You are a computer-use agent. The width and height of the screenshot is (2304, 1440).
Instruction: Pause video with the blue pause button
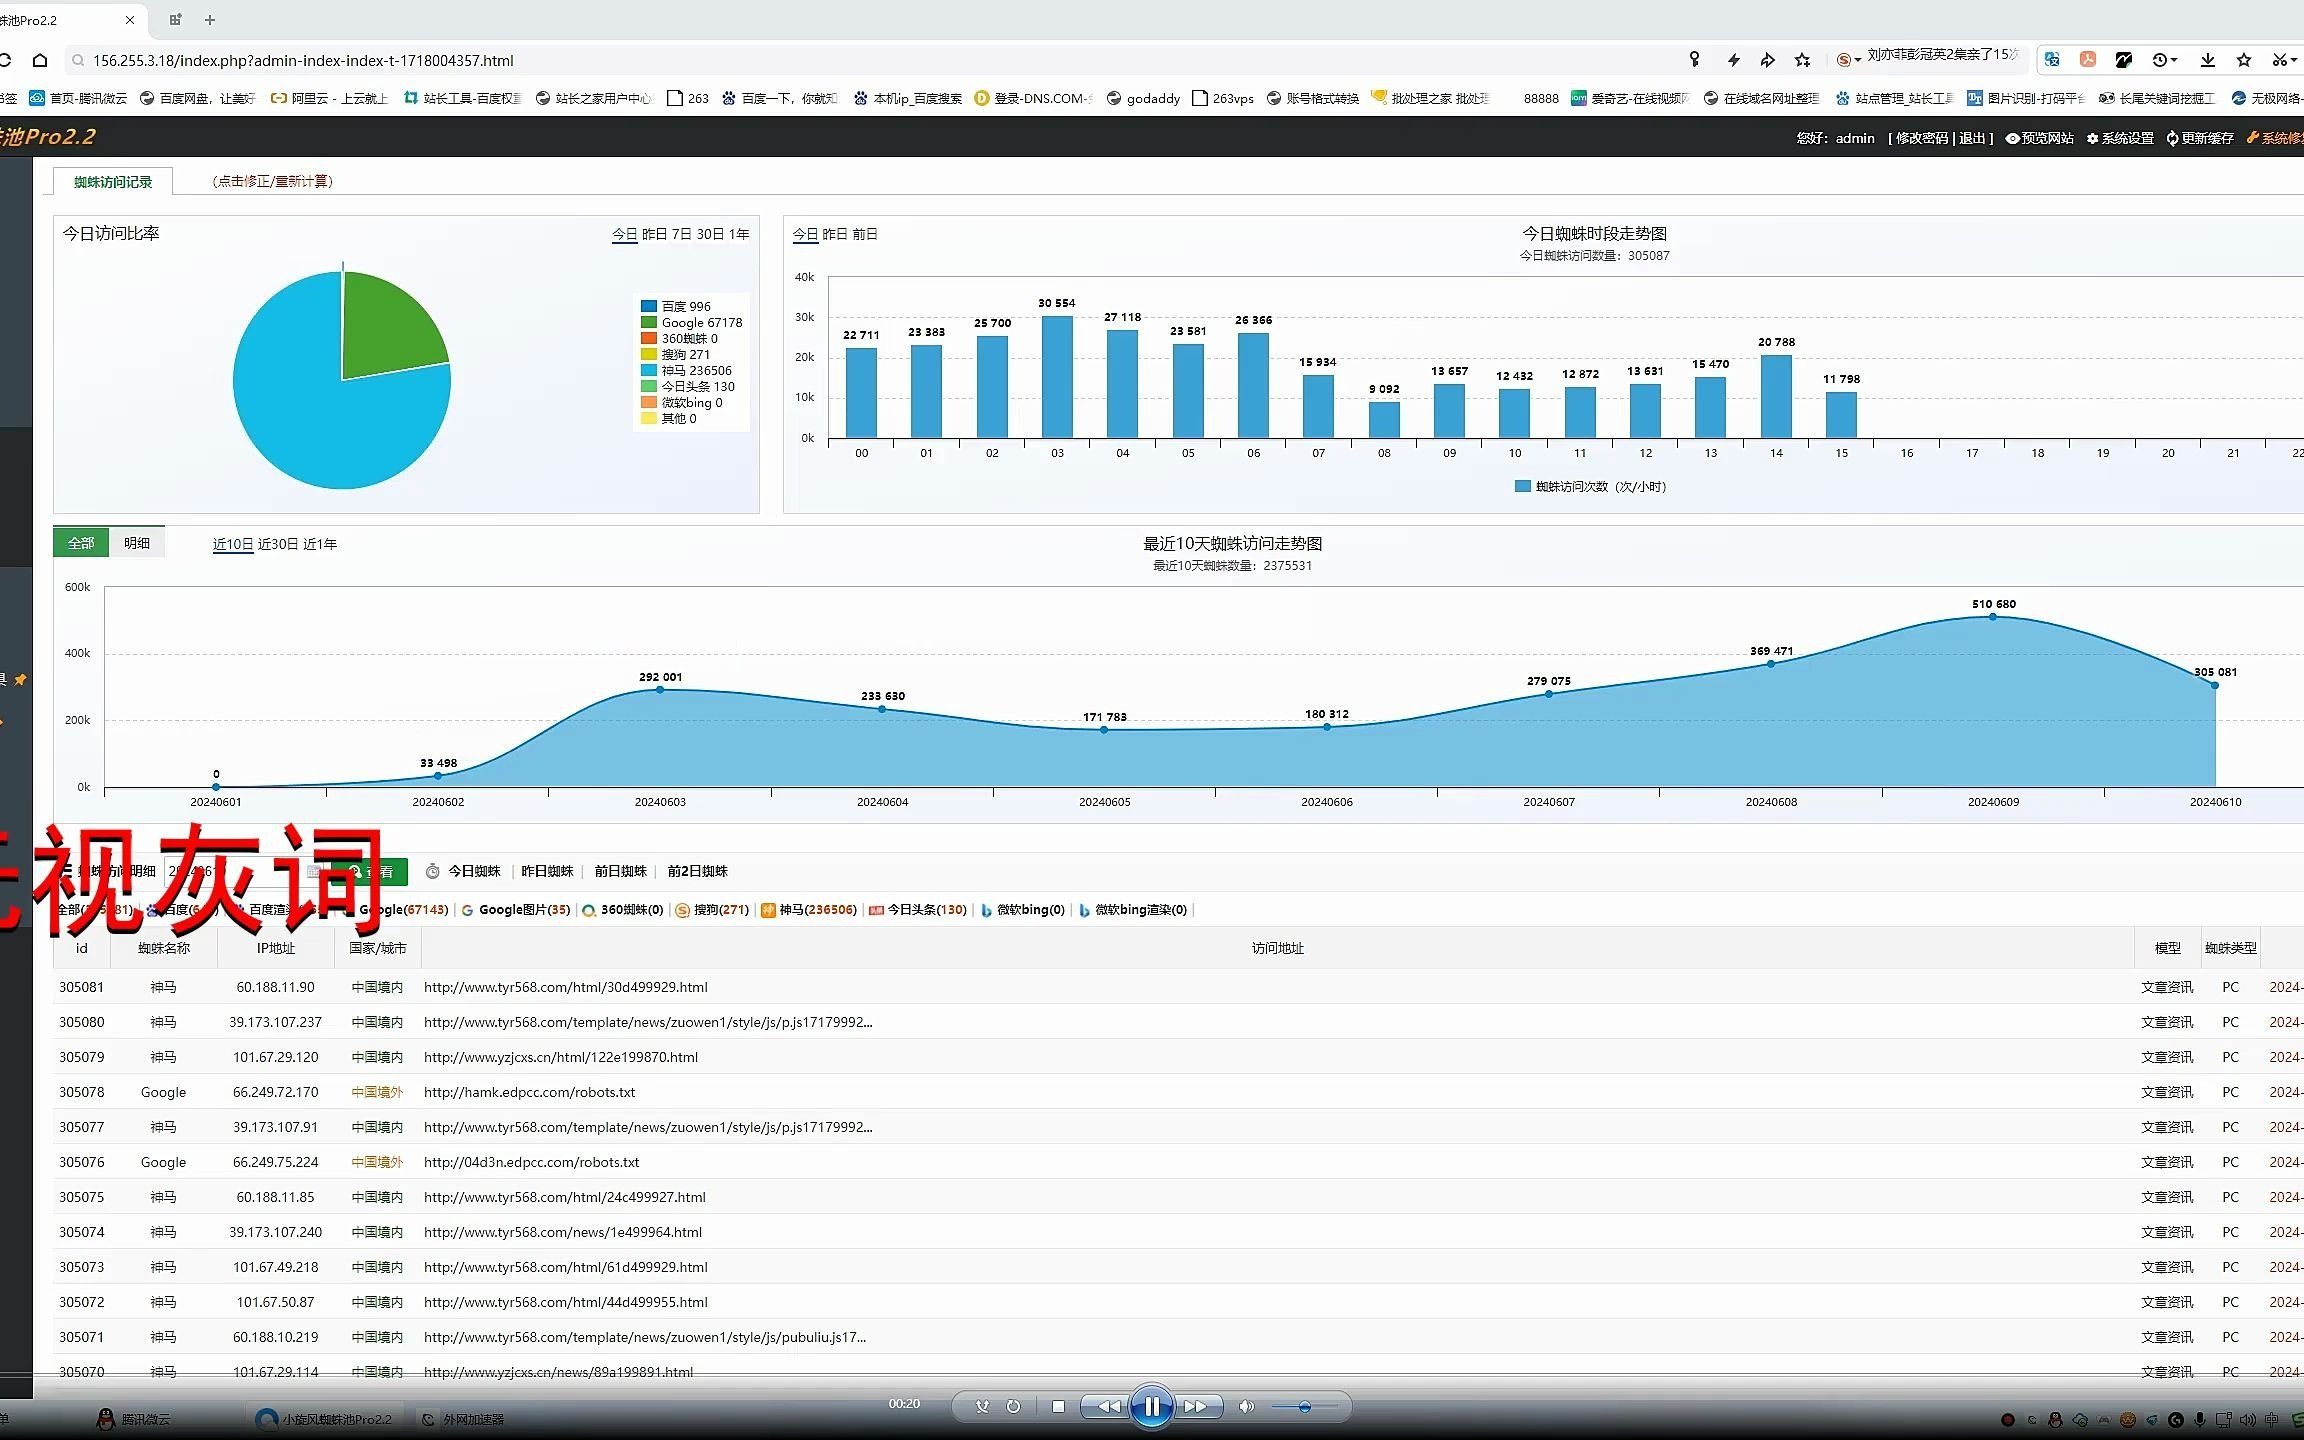coord(1151,1406)
